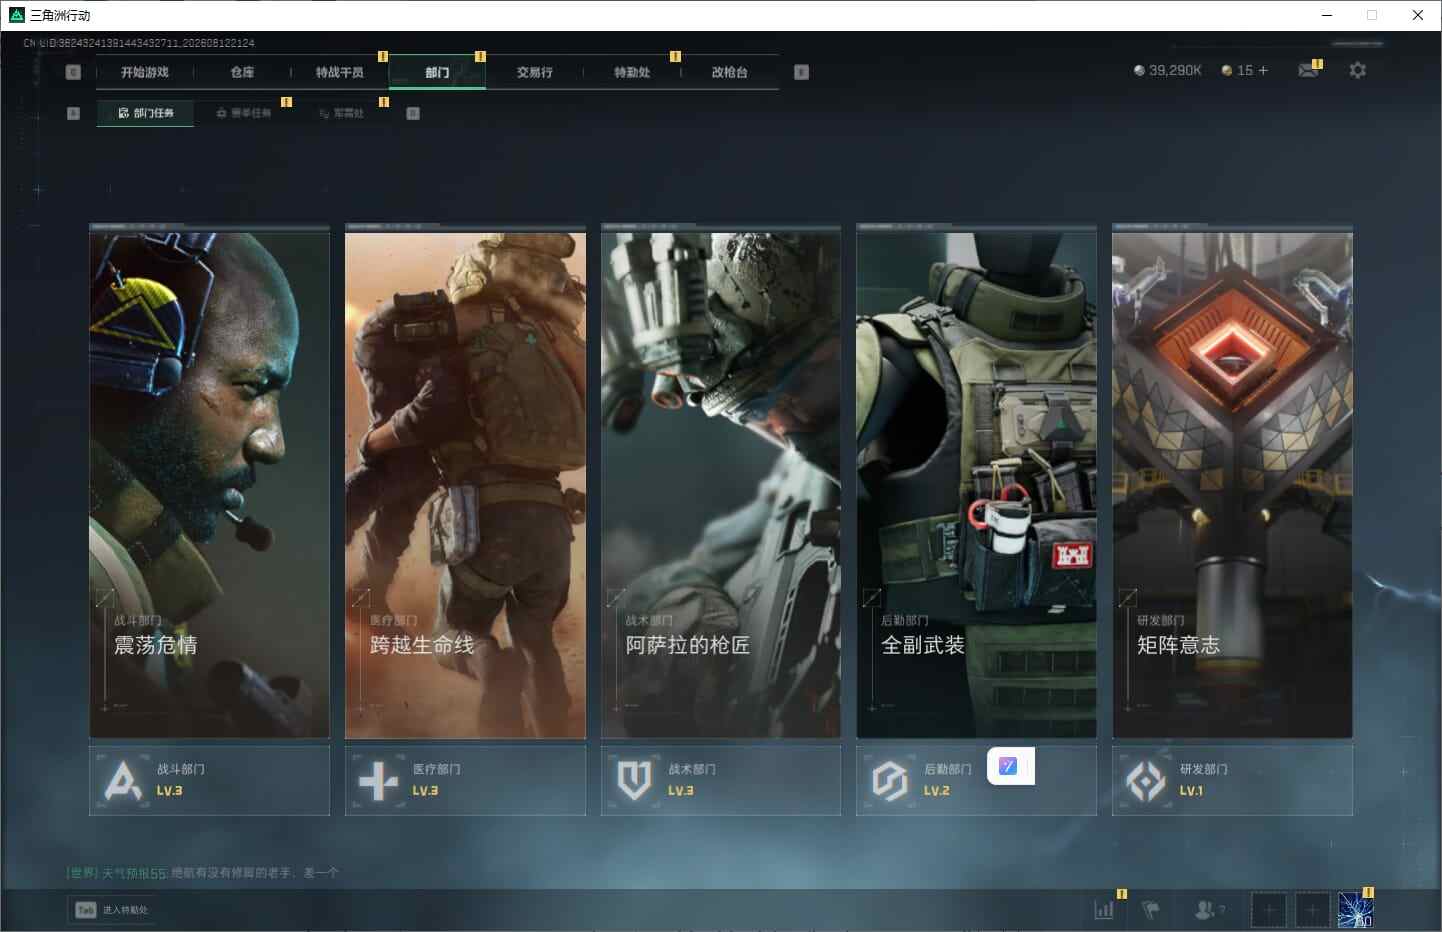Click the Tab 进入特勤处 button
Viewport: 1442px width, 932px height.
(x=112, y=910)
